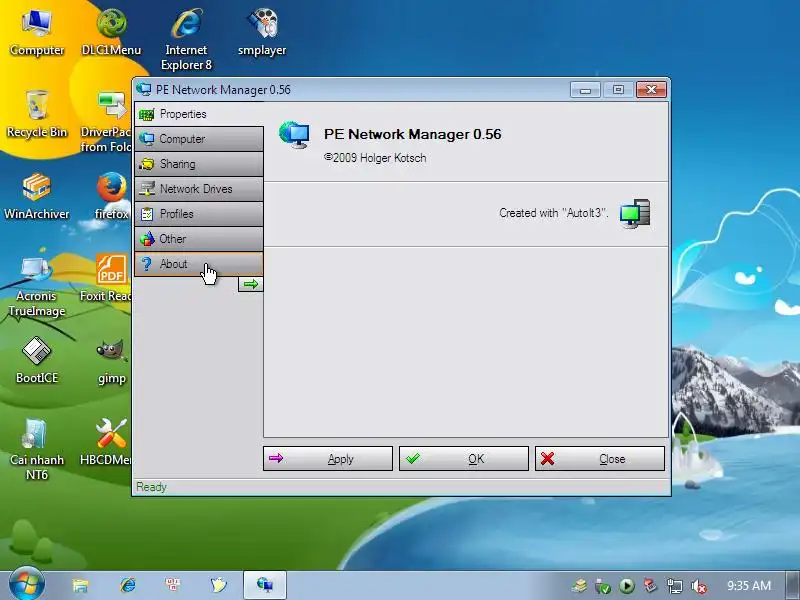Click the muted volume tray icon
Viewport: 800px width, 600px height.
pyautogui.click(x=698, y=586)
